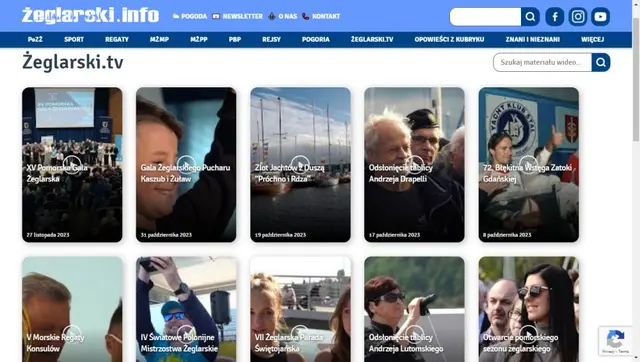Screen dimensions: 640x362
Task: Play the V Morskie Regaty Konsulów video
Action: point(72,333)
